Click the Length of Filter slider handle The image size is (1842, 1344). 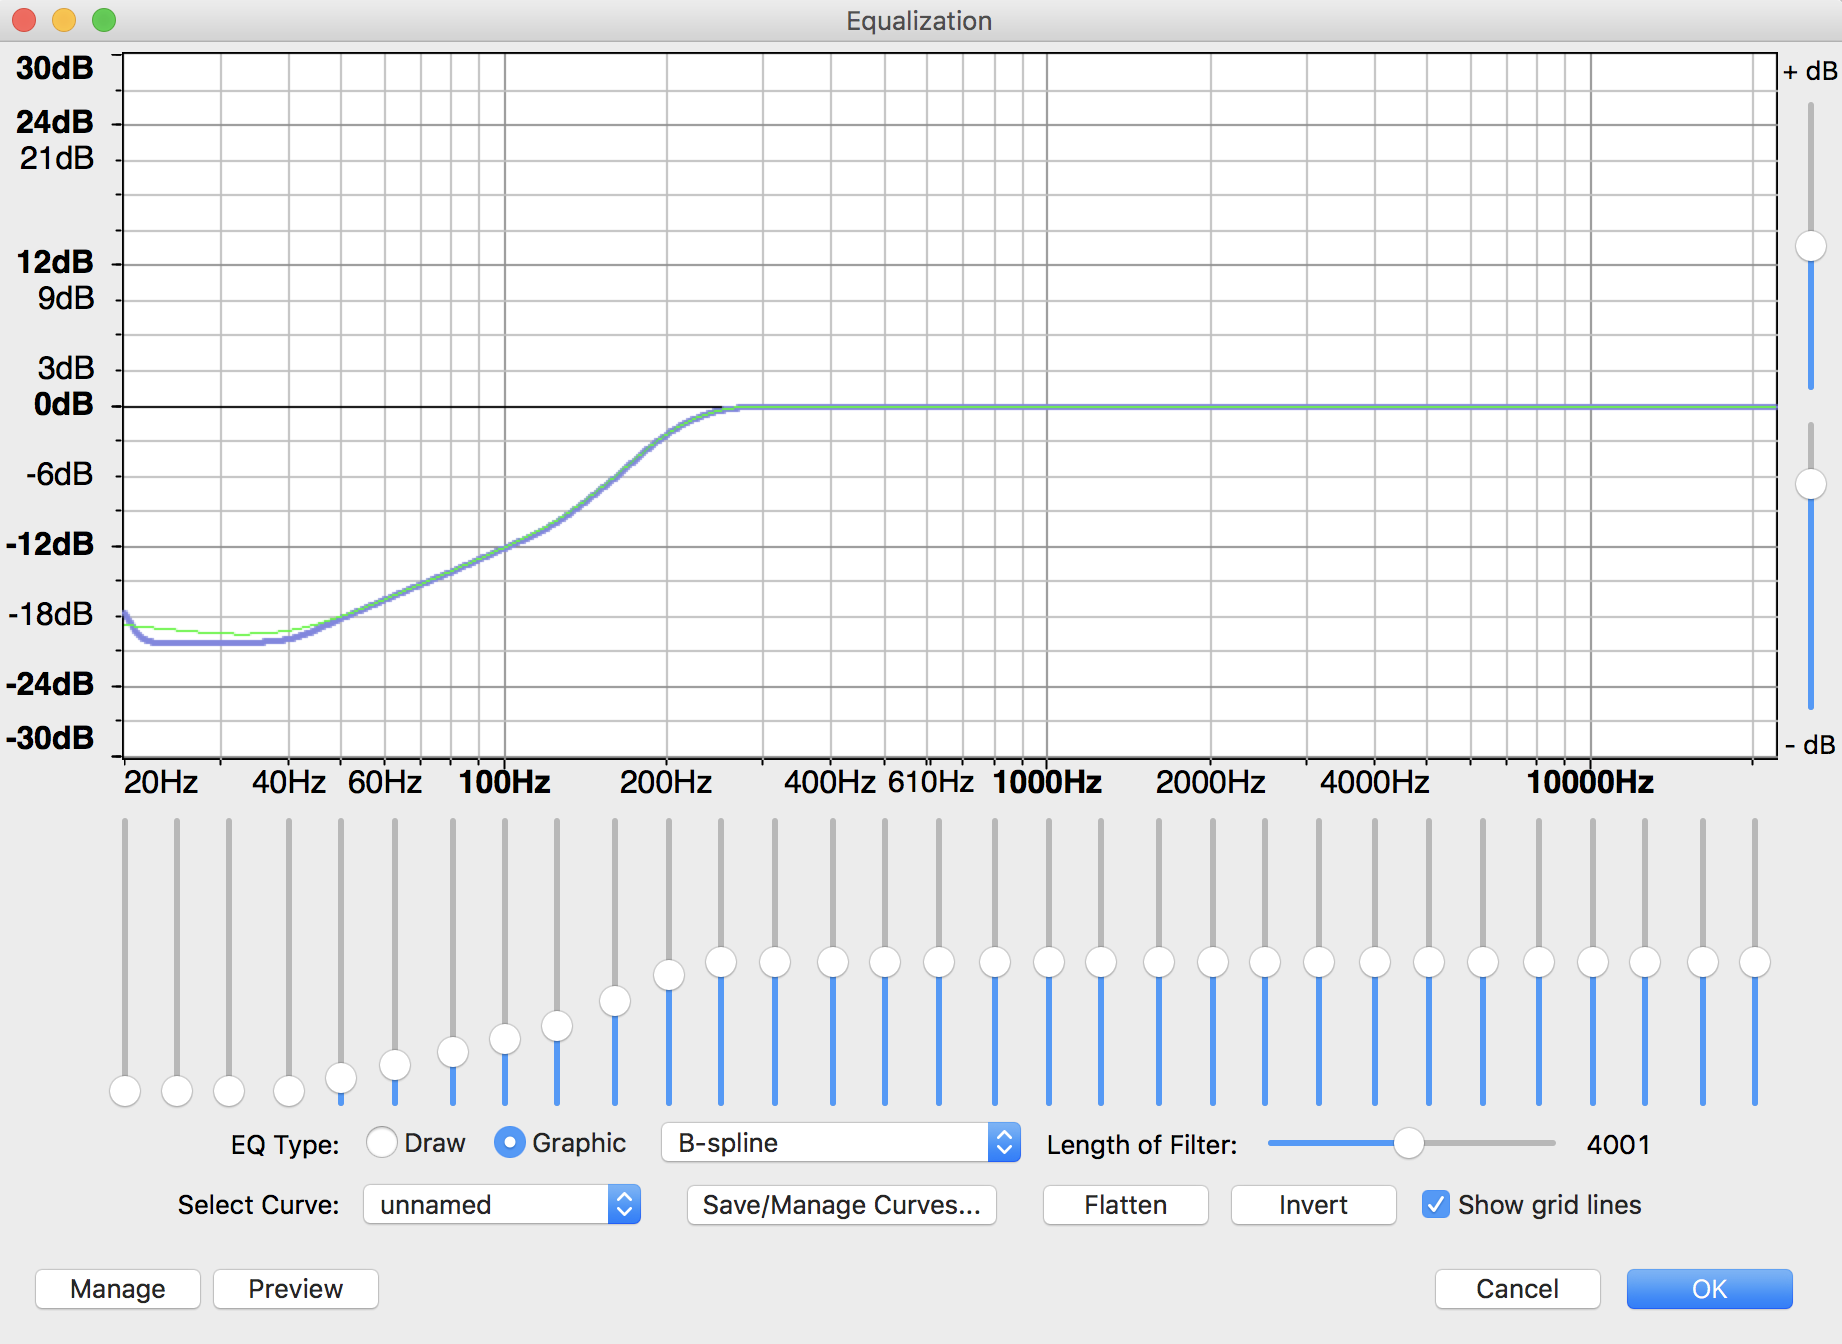tap(1408, 1142)
